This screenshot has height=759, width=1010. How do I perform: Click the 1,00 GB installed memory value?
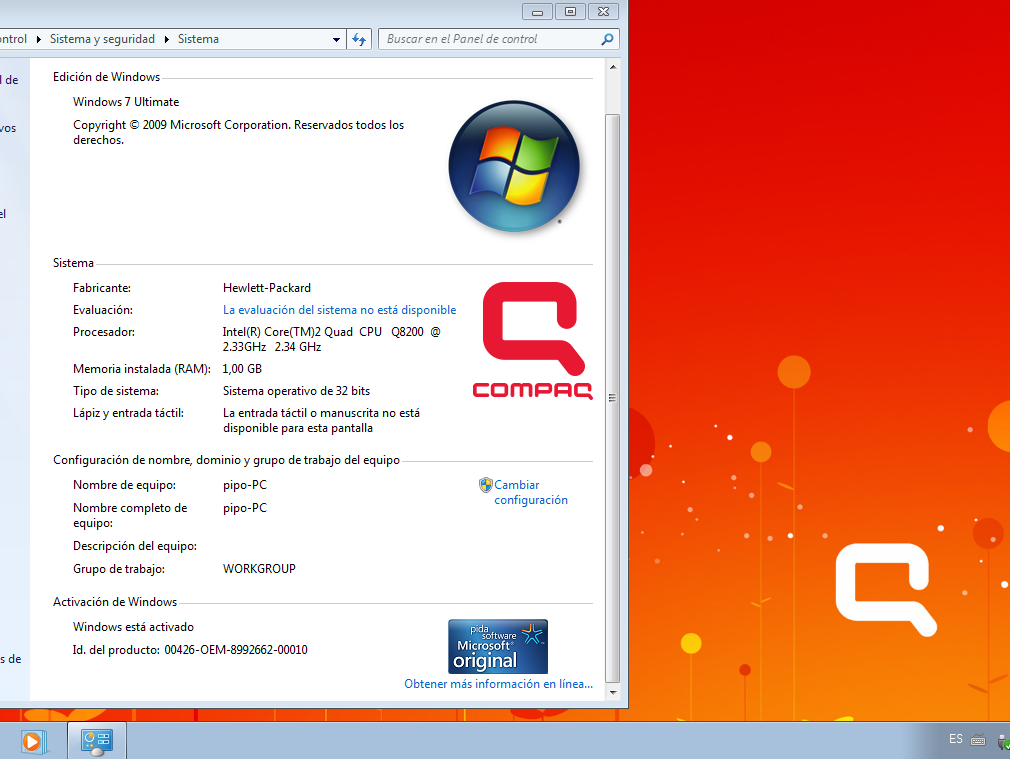pyautogui.click(x=242, y=369)
